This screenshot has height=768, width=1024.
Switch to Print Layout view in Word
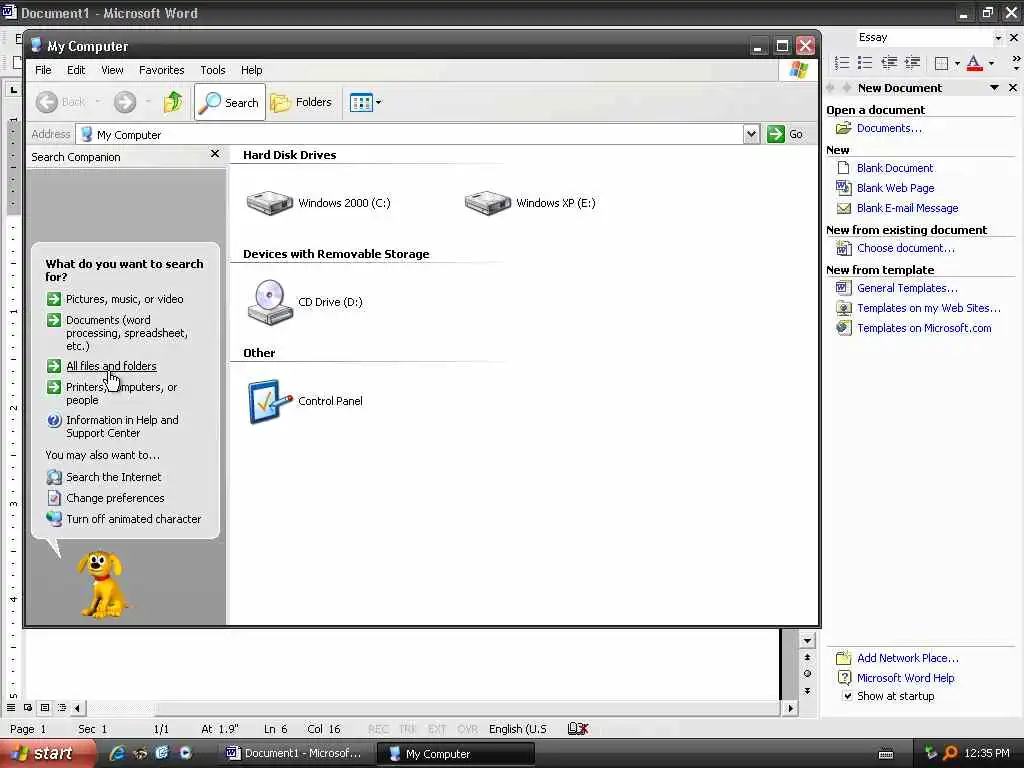pyautogui.click(x=45, y=707)
